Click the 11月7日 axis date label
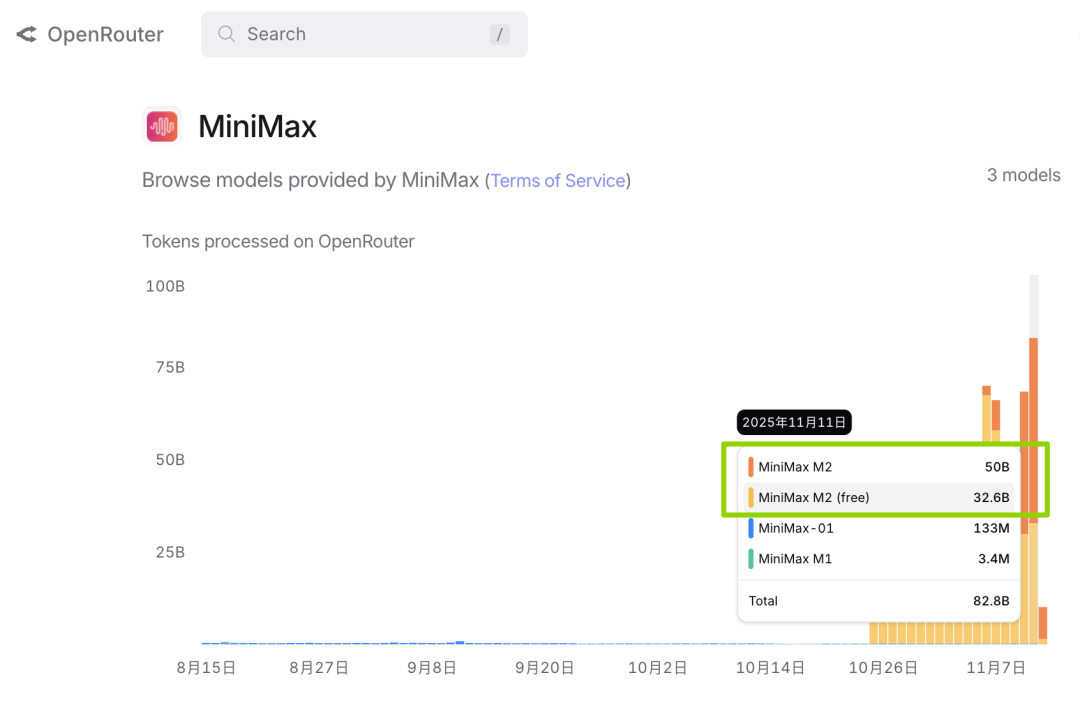 (x=995, y=668)
